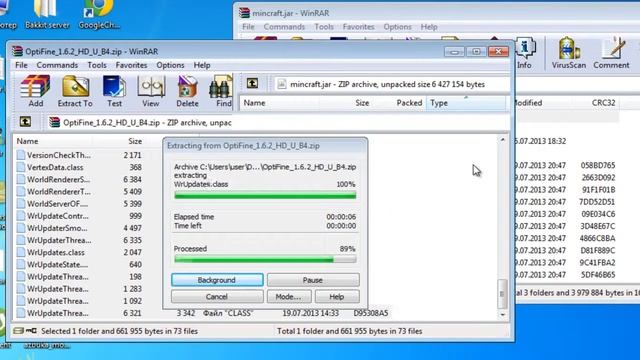Open Commands menu in OptiFine WinRAR window
This screenshot has width=640, height=360.
(x=57, y=65)
